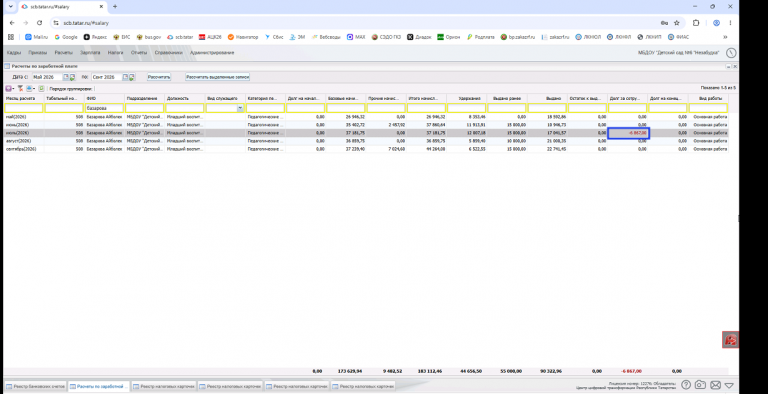Switch to Расчеты по заработной tab
The height and width of the screenshot is (394, 768).
click(x=98, y=386)
